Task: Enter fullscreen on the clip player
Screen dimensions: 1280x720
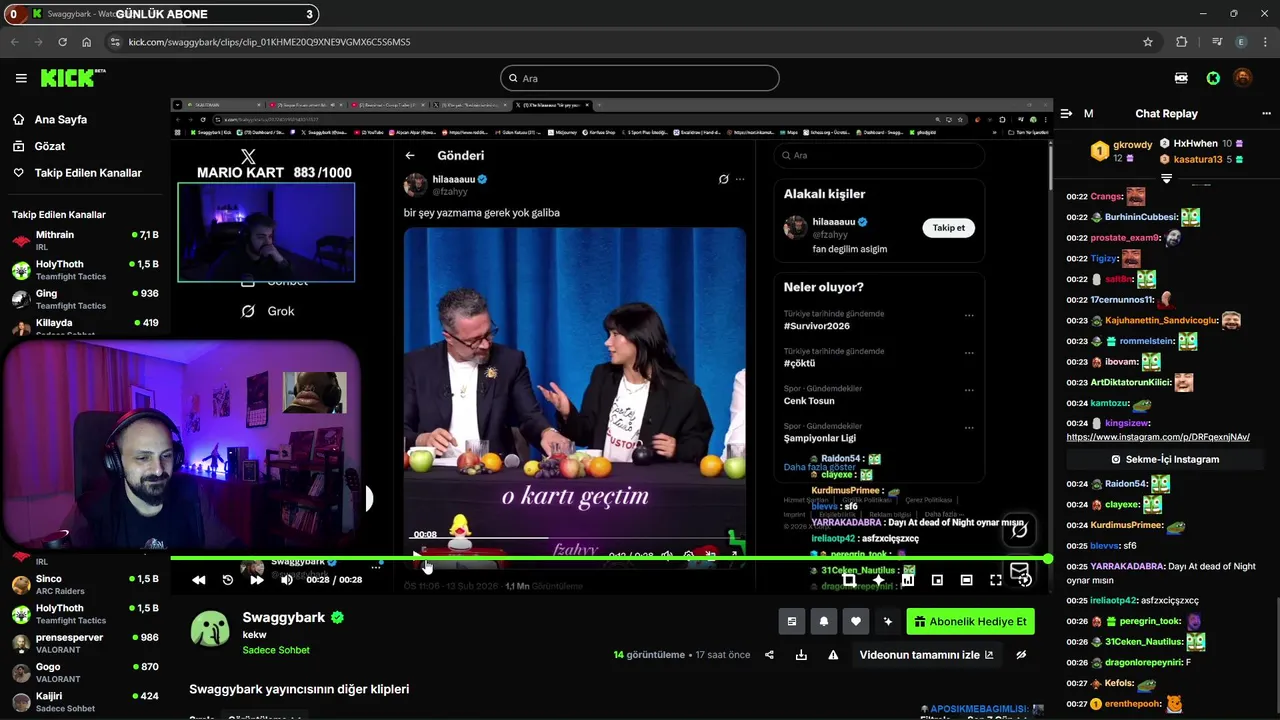Action: (x=996, y=580)
